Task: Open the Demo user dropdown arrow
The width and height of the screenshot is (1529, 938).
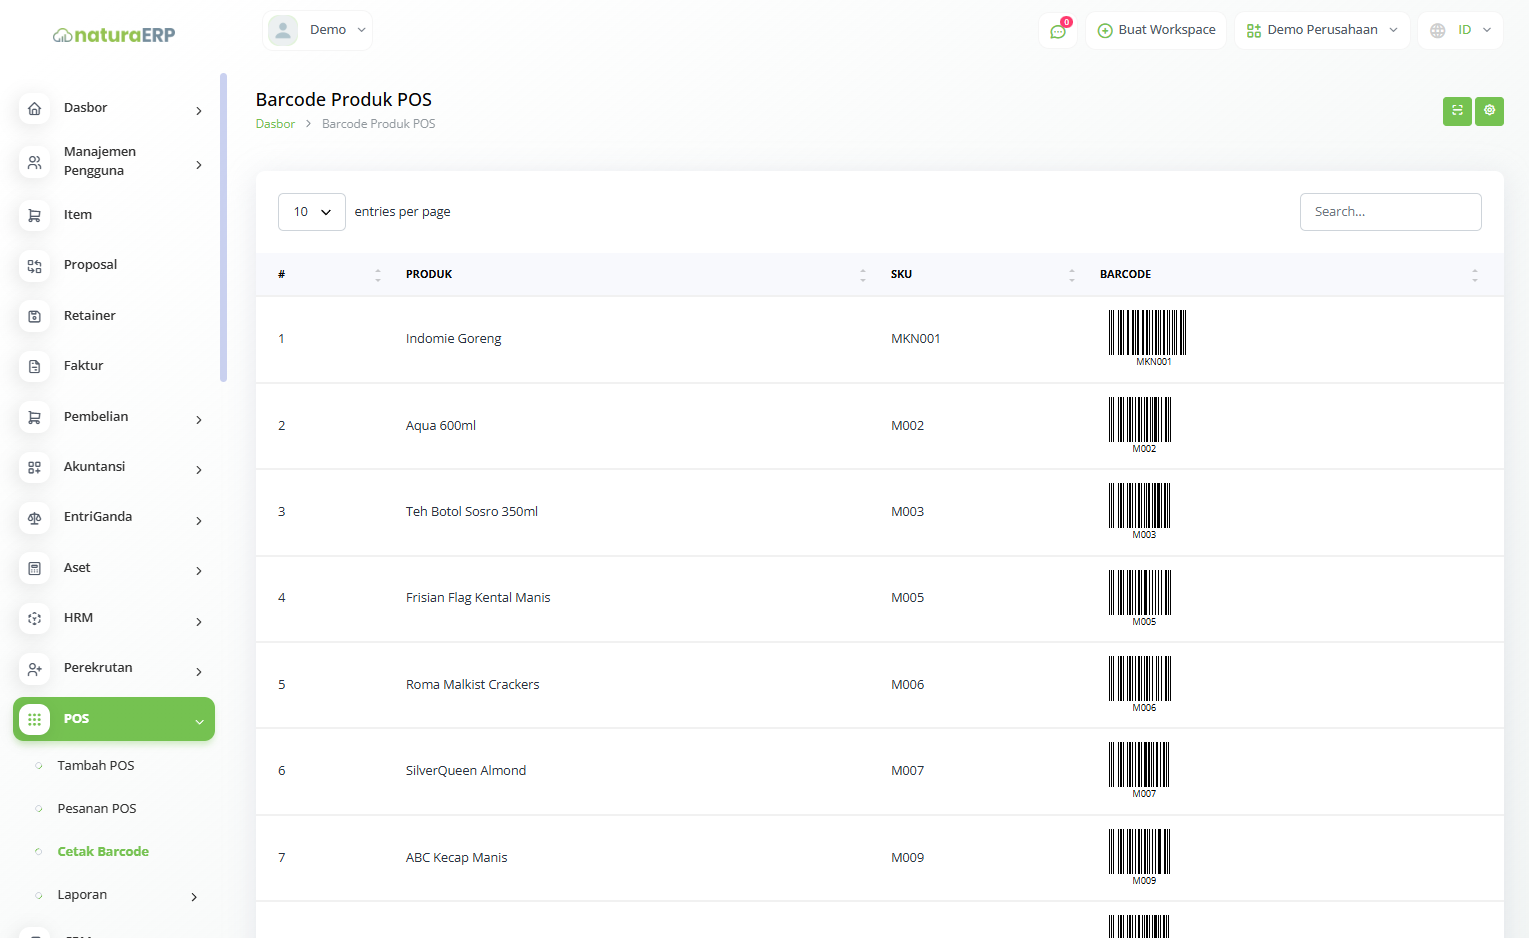Action: click(x=362, y=30)
